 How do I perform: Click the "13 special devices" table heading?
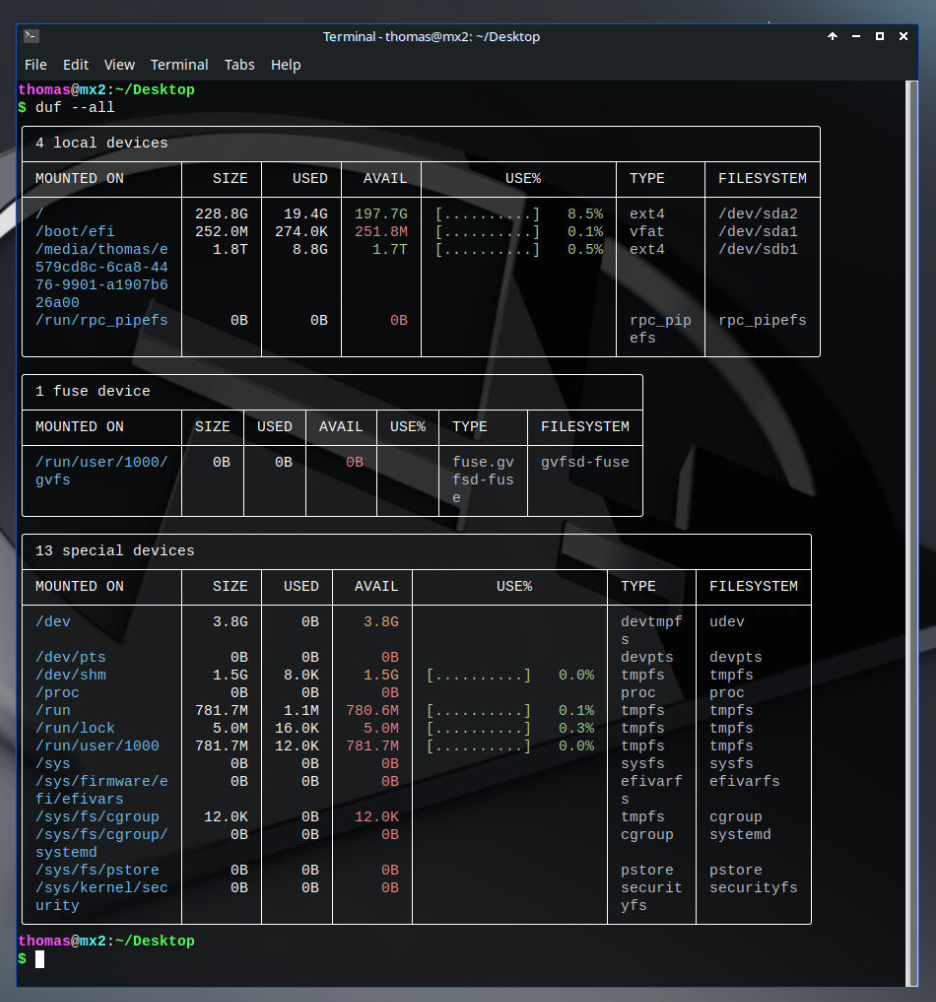115,551
